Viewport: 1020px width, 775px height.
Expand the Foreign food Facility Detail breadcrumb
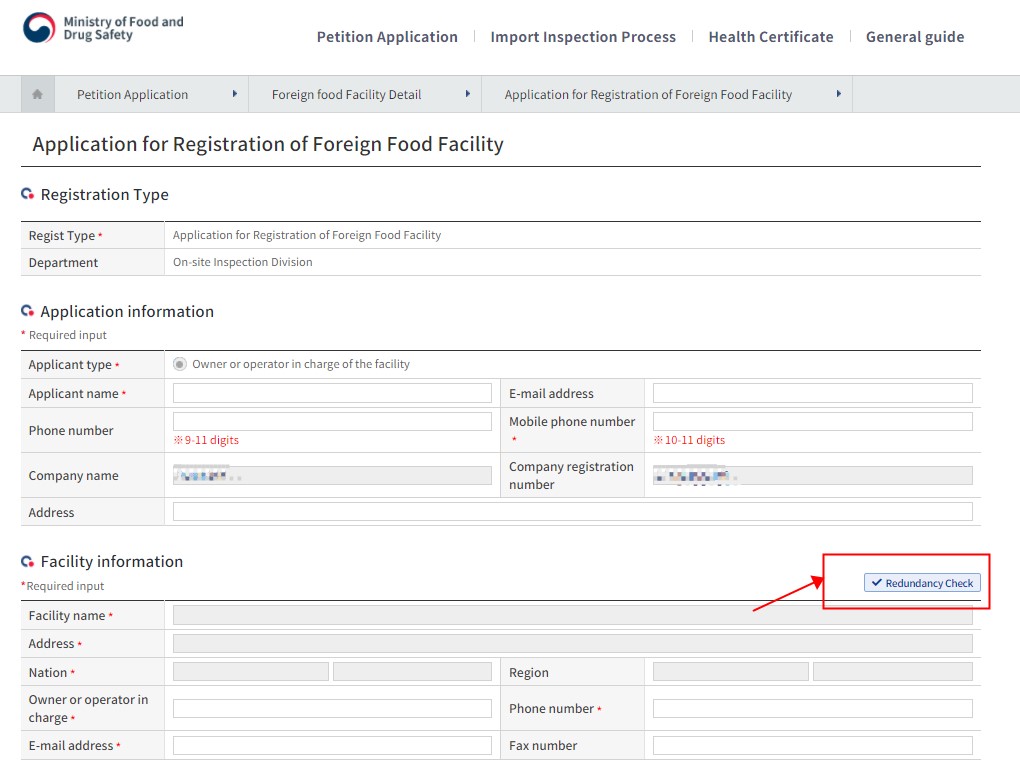tap(468, 94)
